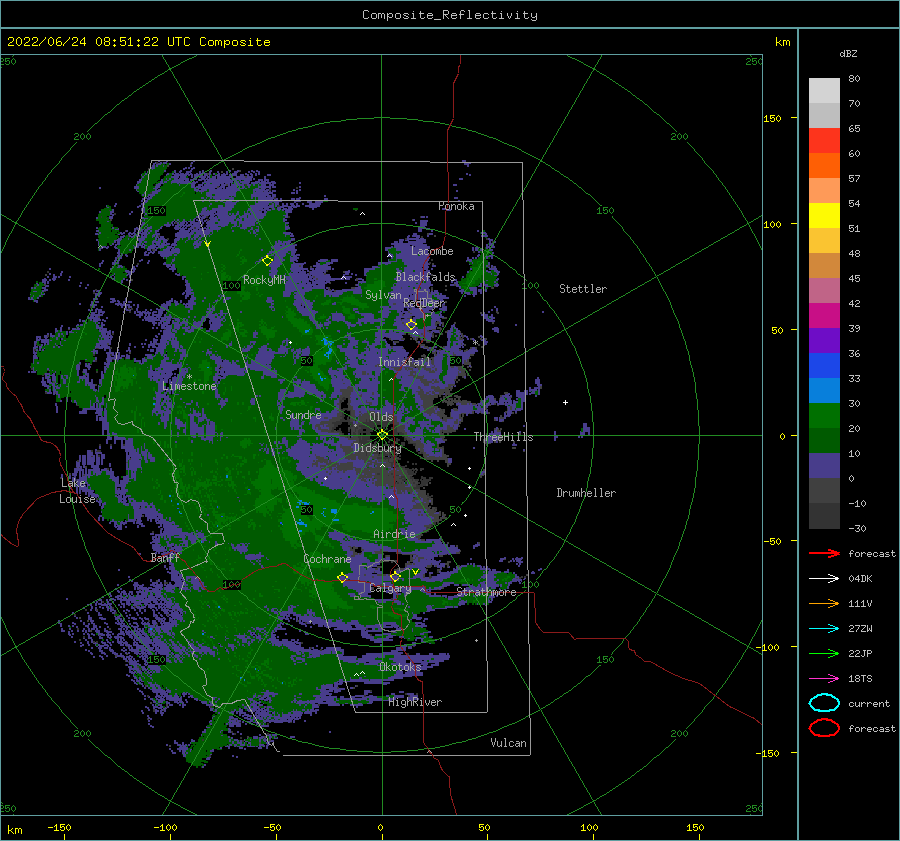Click the orange 111V arrow icon
This screenshot has height=841, width=900.
(x=824, y=603)
